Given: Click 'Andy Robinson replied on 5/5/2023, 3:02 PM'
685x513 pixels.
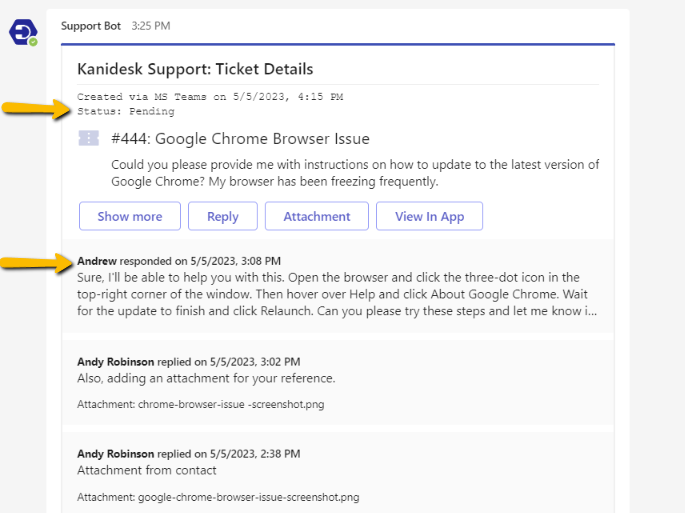Looking at the screenshot, I should coord(189,362).
